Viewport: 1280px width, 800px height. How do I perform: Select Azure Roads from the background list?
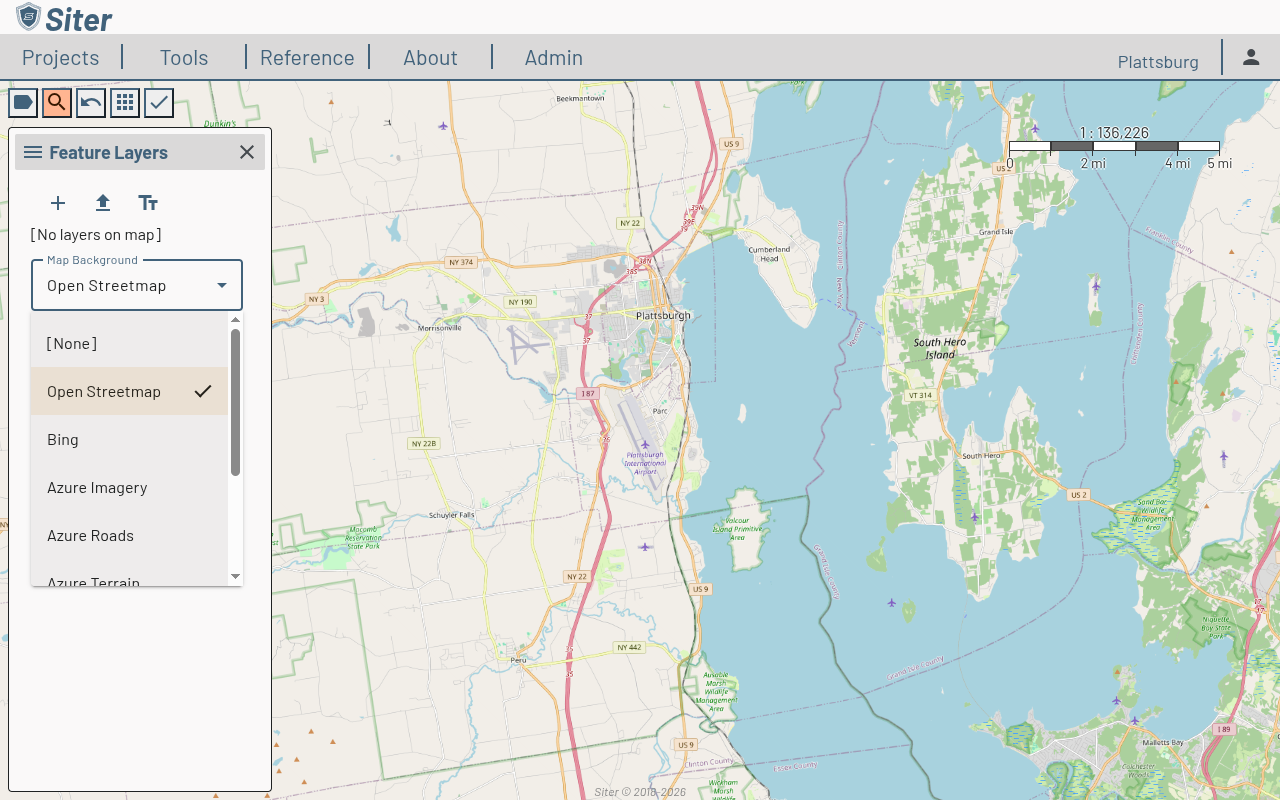(x=90, y=535)
